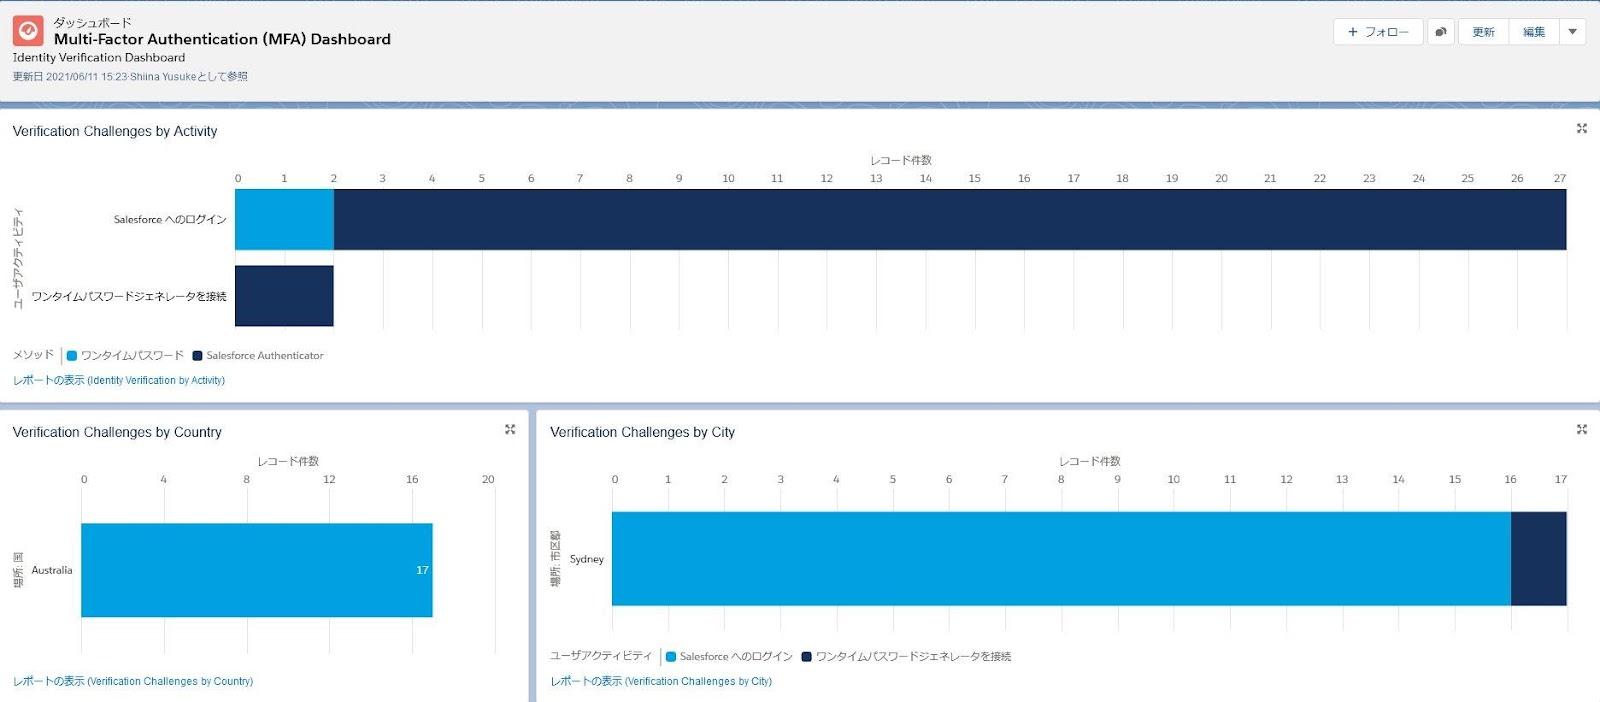Click the dark Sydney bar segment
This screenshot has height=702, width=1600.
point(1539,559)
